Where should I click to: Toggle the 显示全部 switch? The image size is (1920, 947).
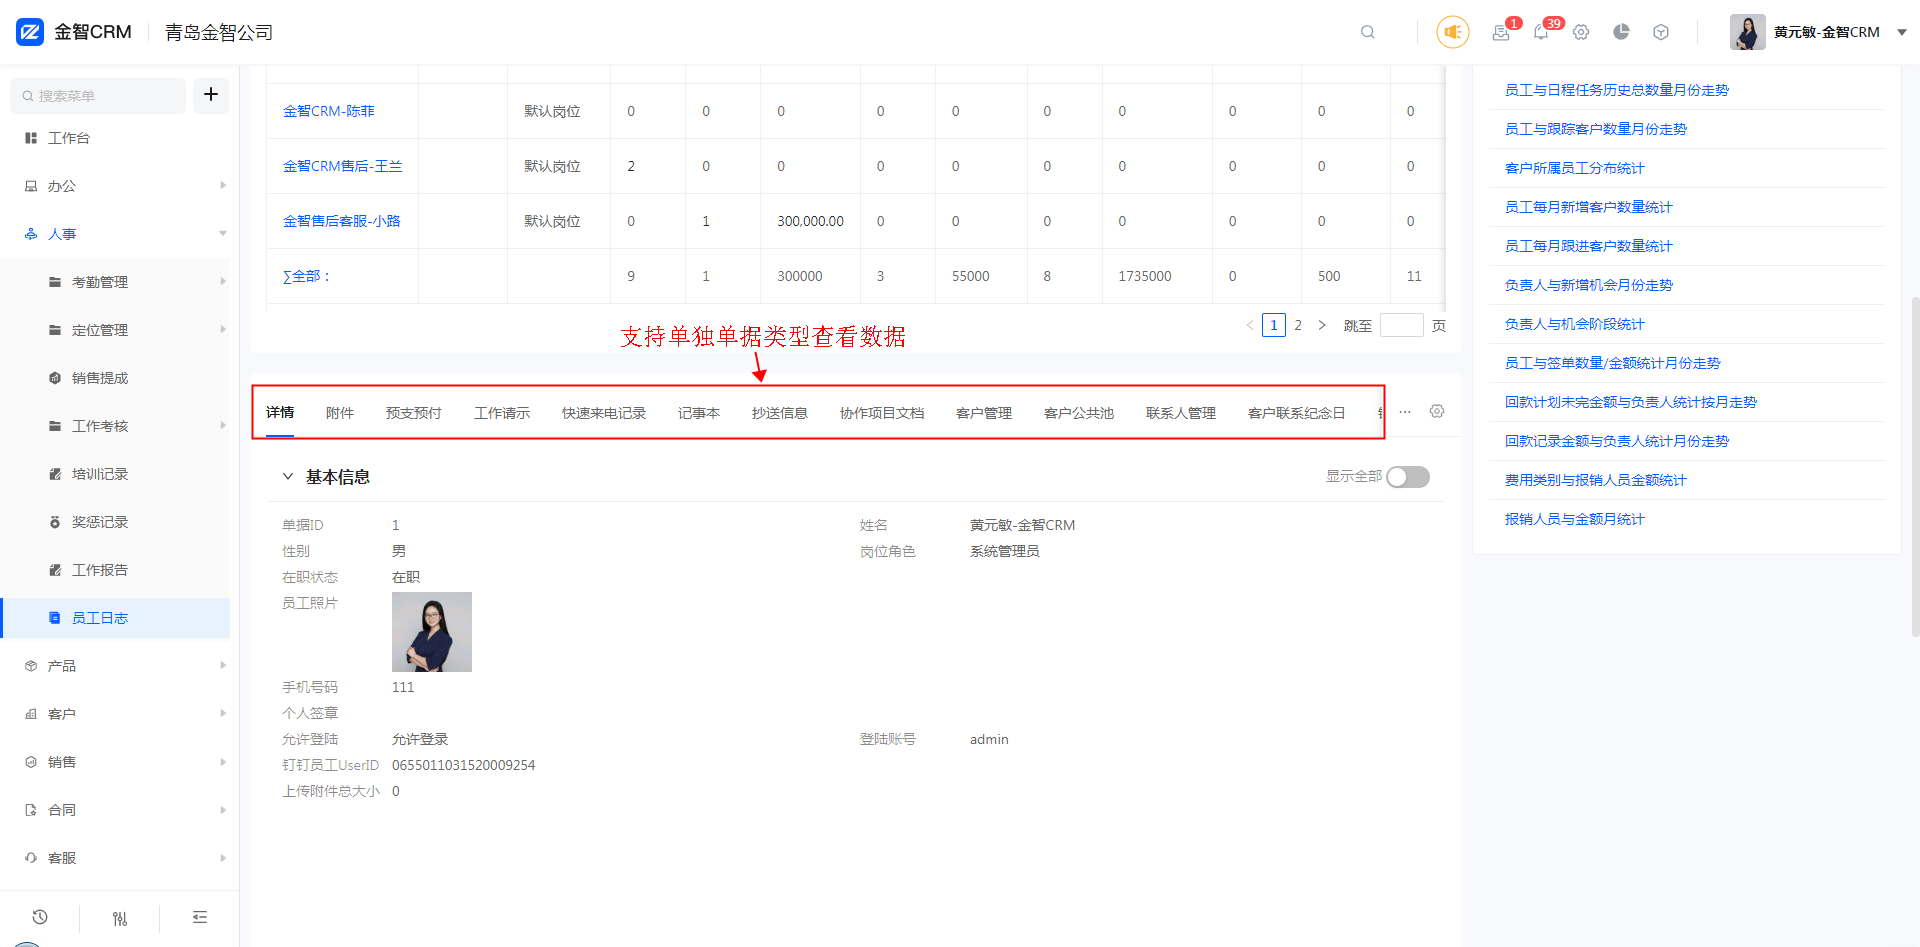pos(1408,477)
